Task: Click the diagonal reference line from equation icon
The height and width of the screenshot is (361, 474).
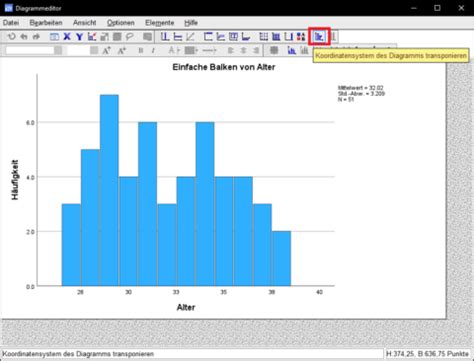Action: 190,37
